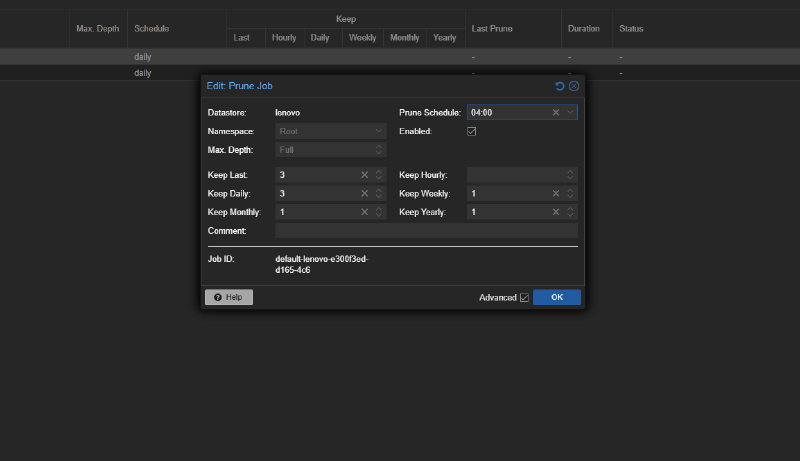The width and height of the screenshot is (800, 461).
Task: Click the Keep Hourly column header
Action: 284,38
